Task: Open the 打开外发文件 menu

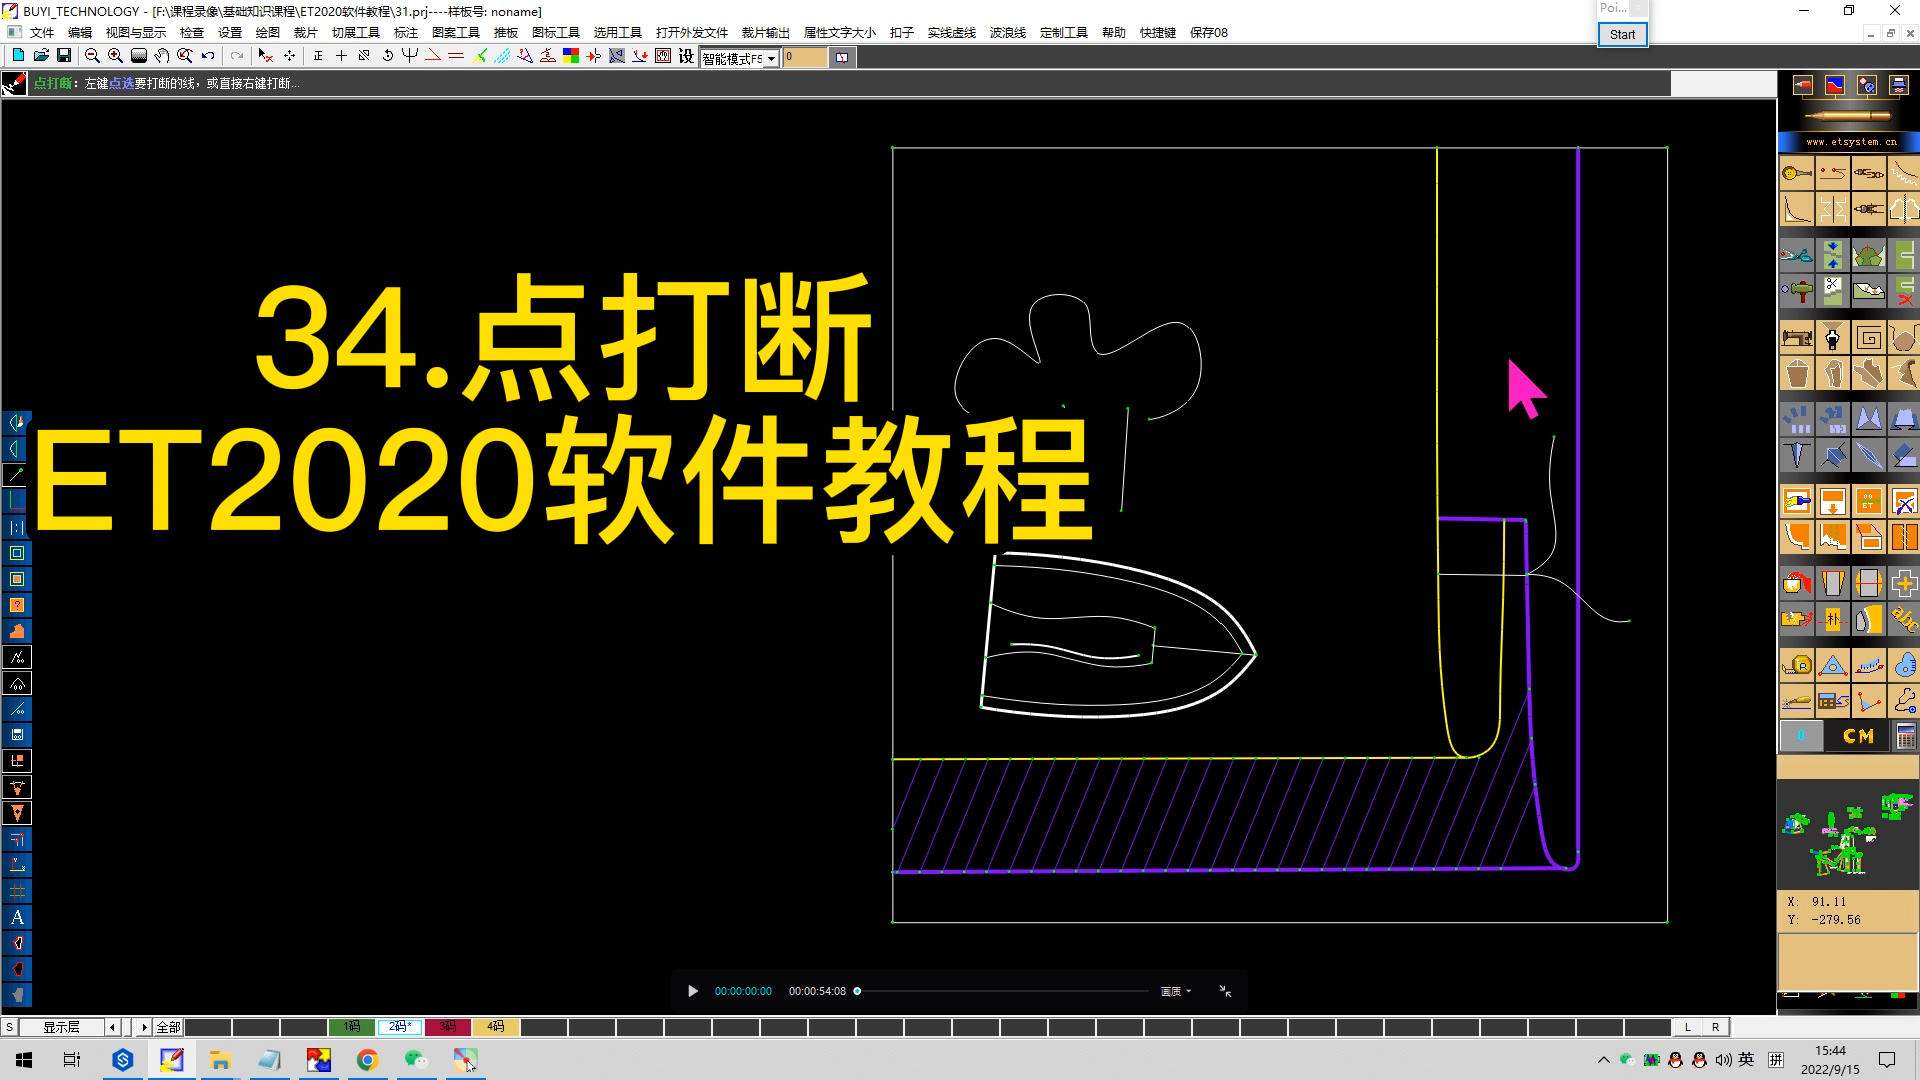Action: click(x=692, y=32)
